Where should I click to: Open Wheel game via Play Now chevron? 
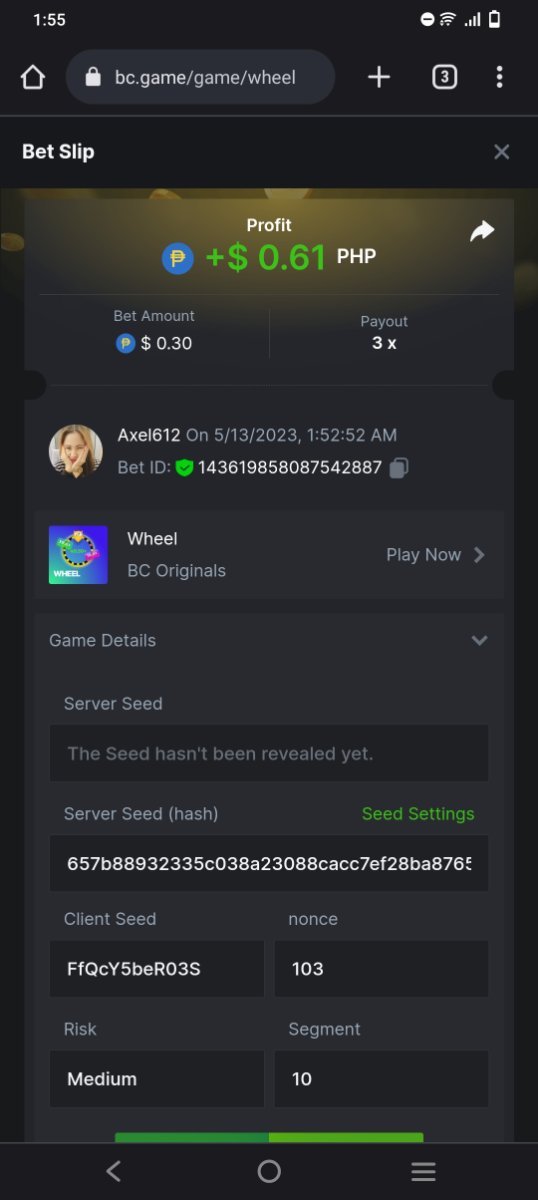(x=480, y=555)
